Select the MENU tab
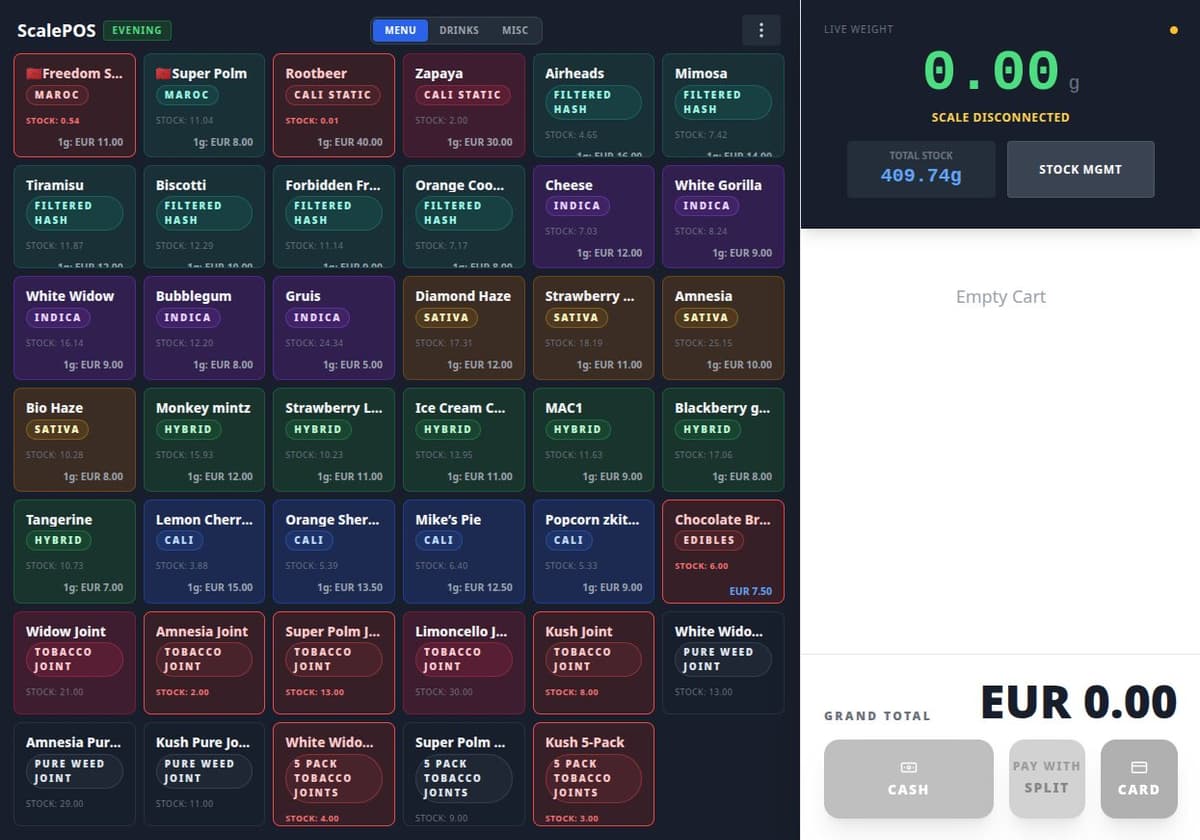 click(x=400, y=30)
